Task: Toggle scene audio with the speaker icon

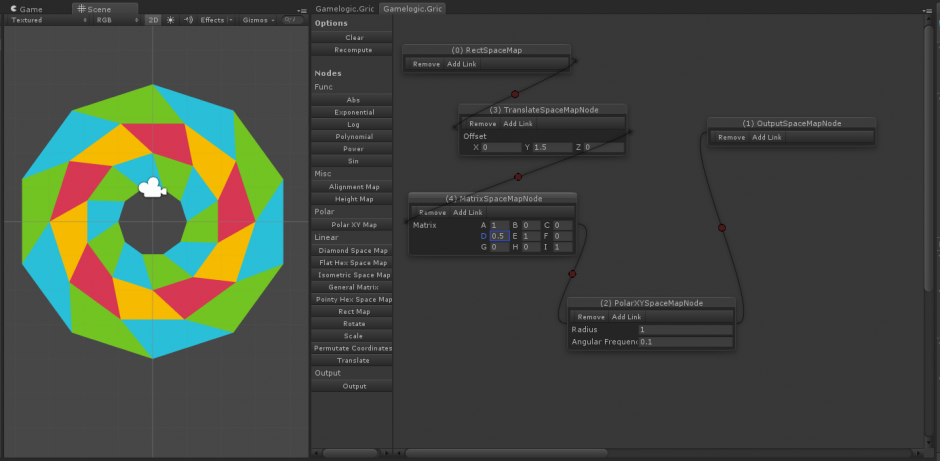Action: [188, 20]
